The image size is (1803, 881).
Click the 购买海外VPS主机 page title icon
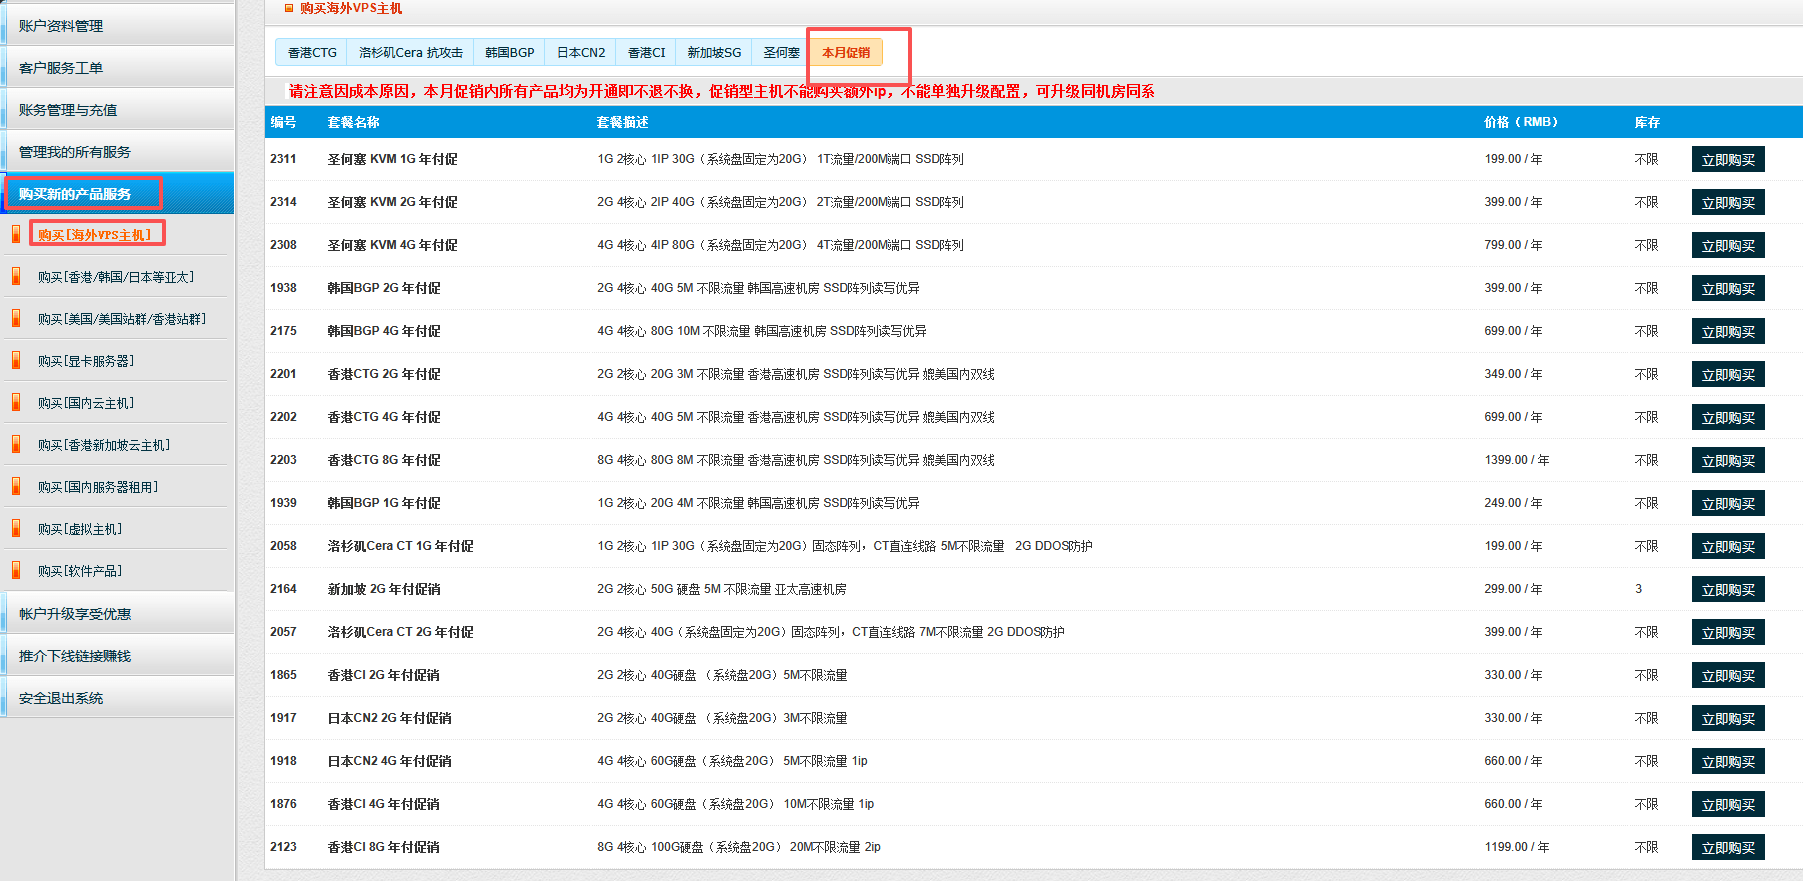point(289,8)
